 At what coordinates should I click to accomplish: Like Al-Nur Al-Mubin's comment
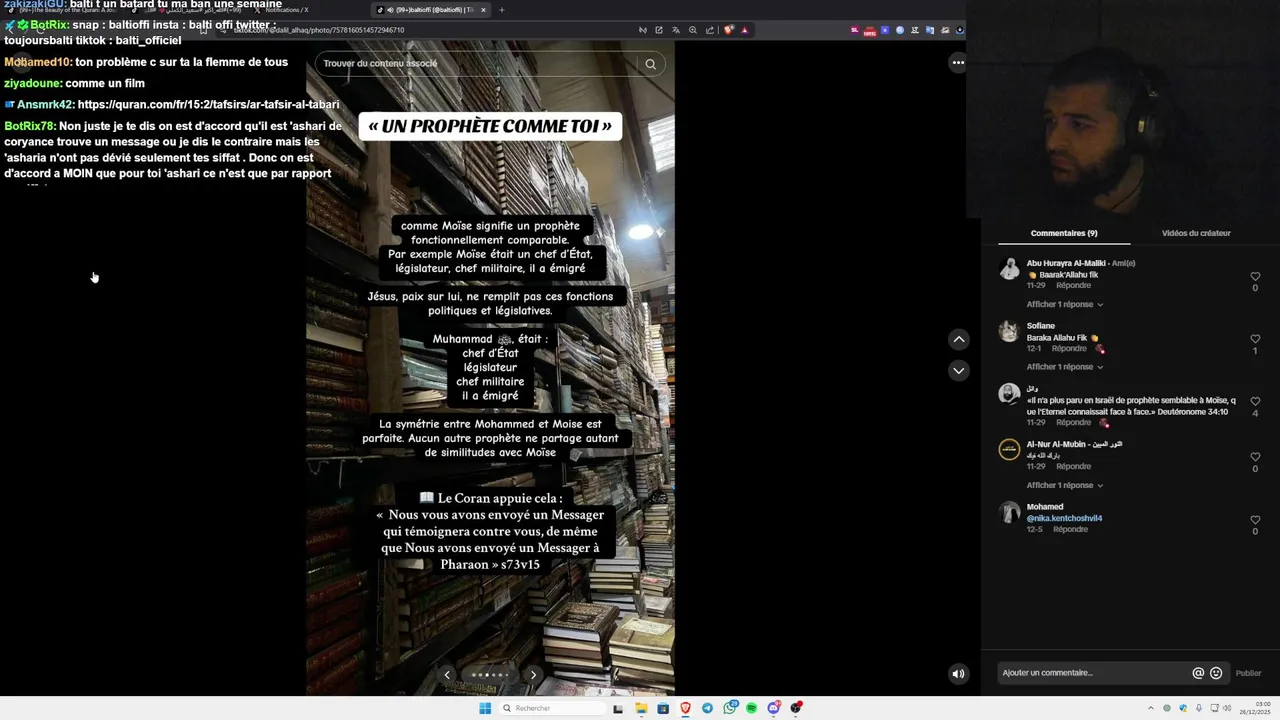click(x=1255, y=457)
